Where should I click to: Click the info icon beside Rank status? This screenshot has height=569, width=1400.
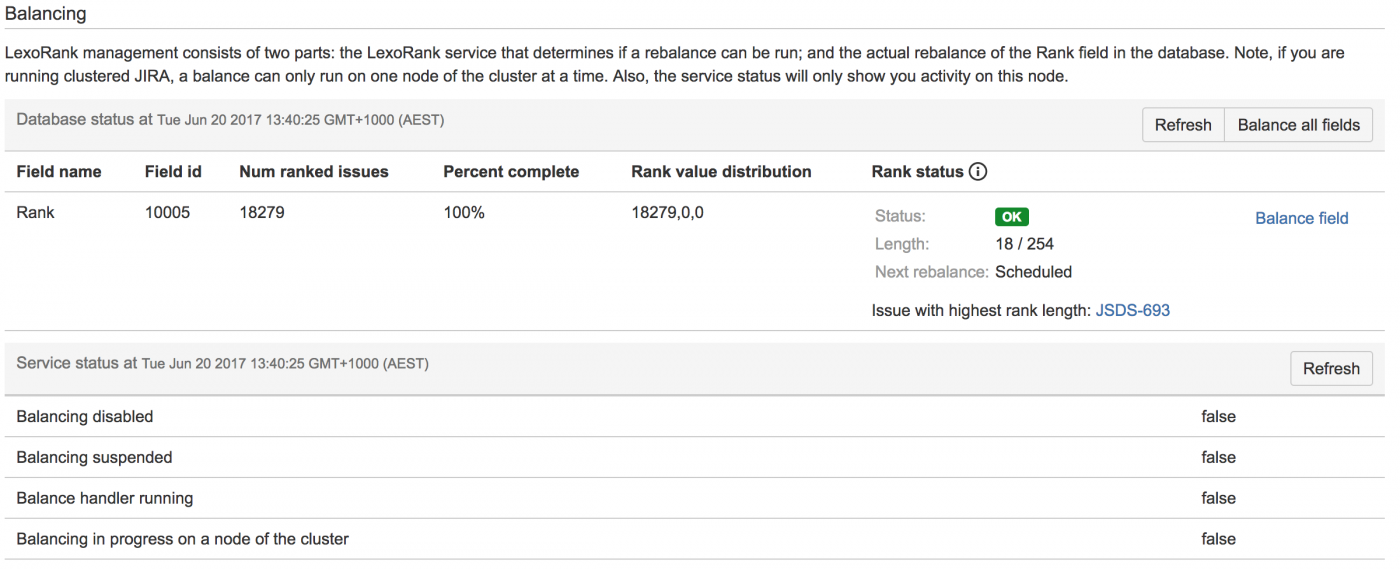click(x=978, y=172)
